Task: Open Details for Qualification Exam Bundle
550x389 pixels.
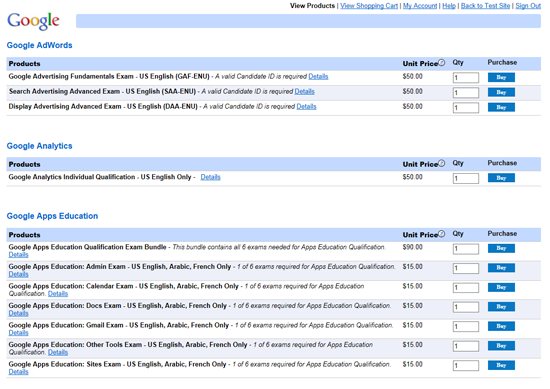Action: (x=19, y=255)
